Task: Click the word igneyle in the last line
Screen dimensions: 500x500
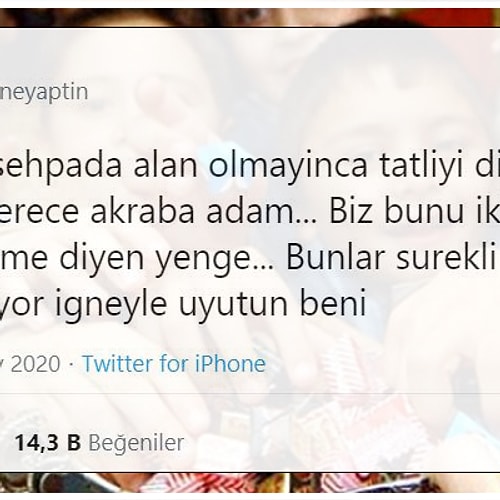Action: pos(110,305)
